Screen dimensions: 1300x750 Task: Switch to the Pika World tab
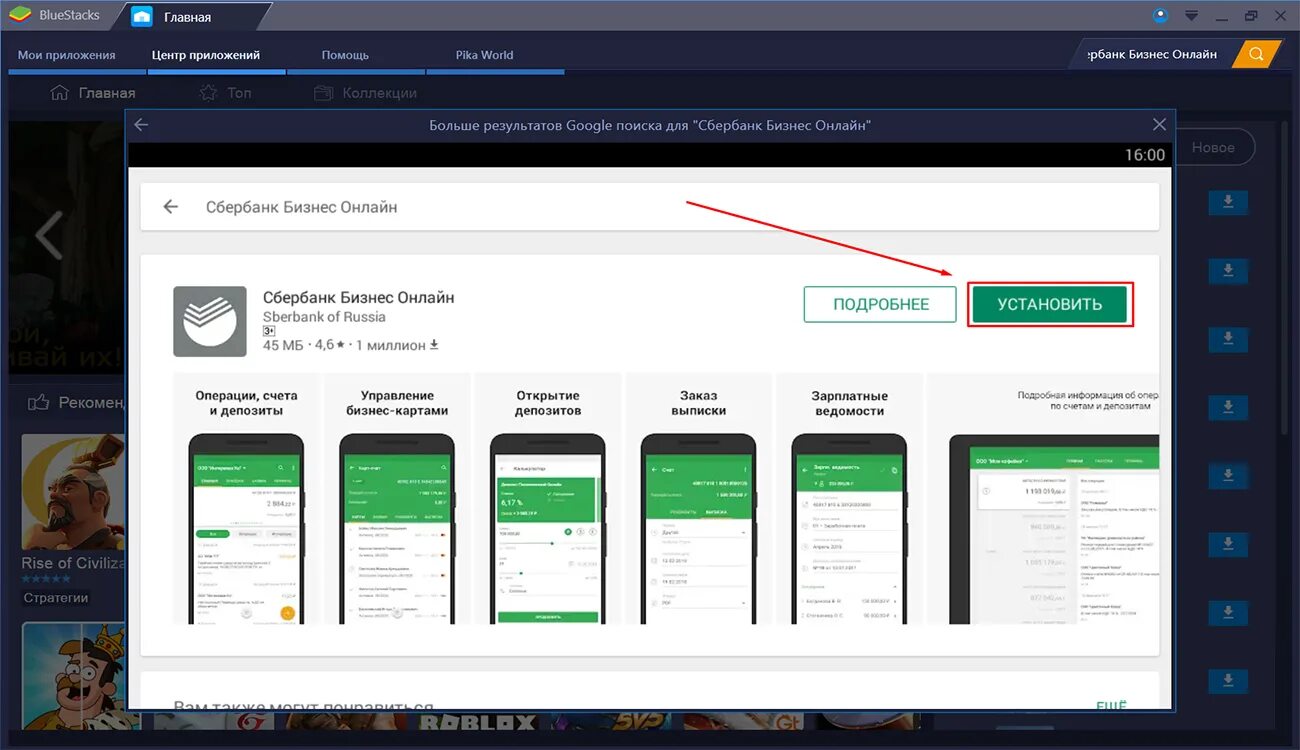coord(484,55)
